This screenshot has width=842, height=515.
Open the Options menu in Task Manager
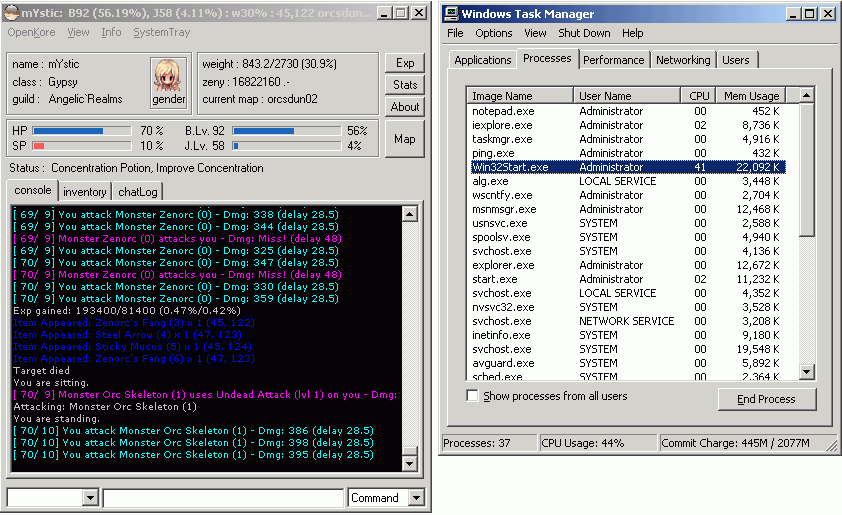tap(493, 33)
